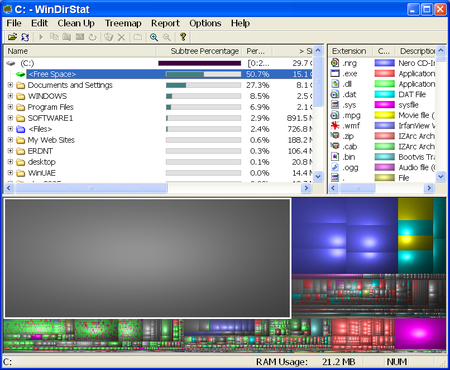The height and width of the screenshot is (370, 450).
Task: Sort by the Name column header
Action: 80,51
